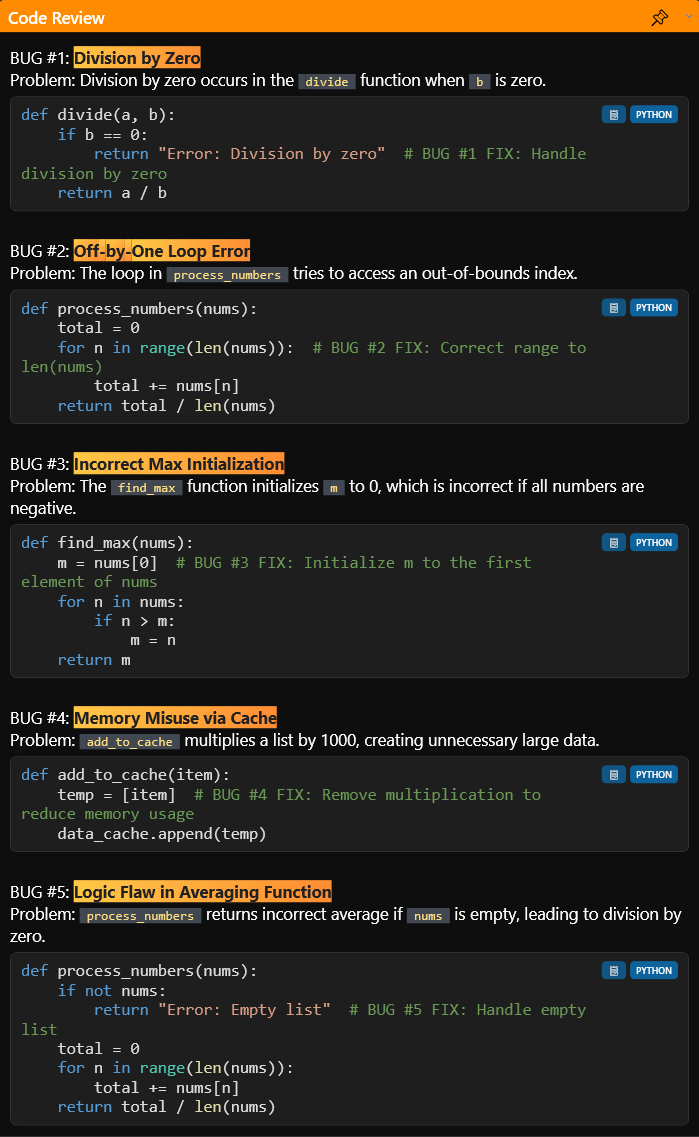Click the 'BUG #1:' label
699x1137 pixels.
(39, 58)
